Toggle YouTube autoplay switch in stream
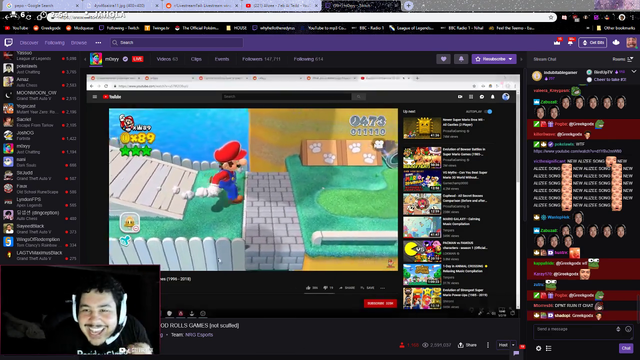Viewport: 640px width, 360px height. (x=489, y=111)
